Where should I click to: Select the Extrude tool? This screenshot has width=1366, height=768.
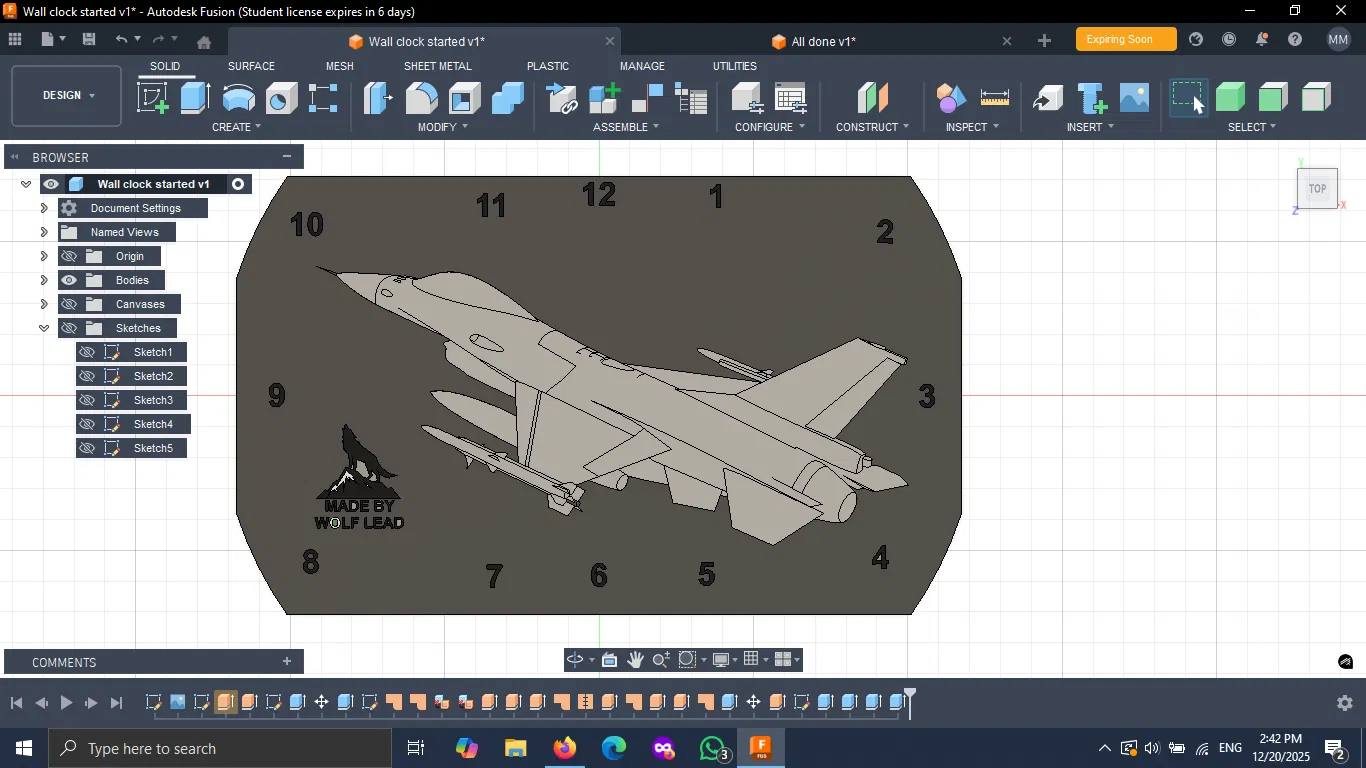pos(196,98)
